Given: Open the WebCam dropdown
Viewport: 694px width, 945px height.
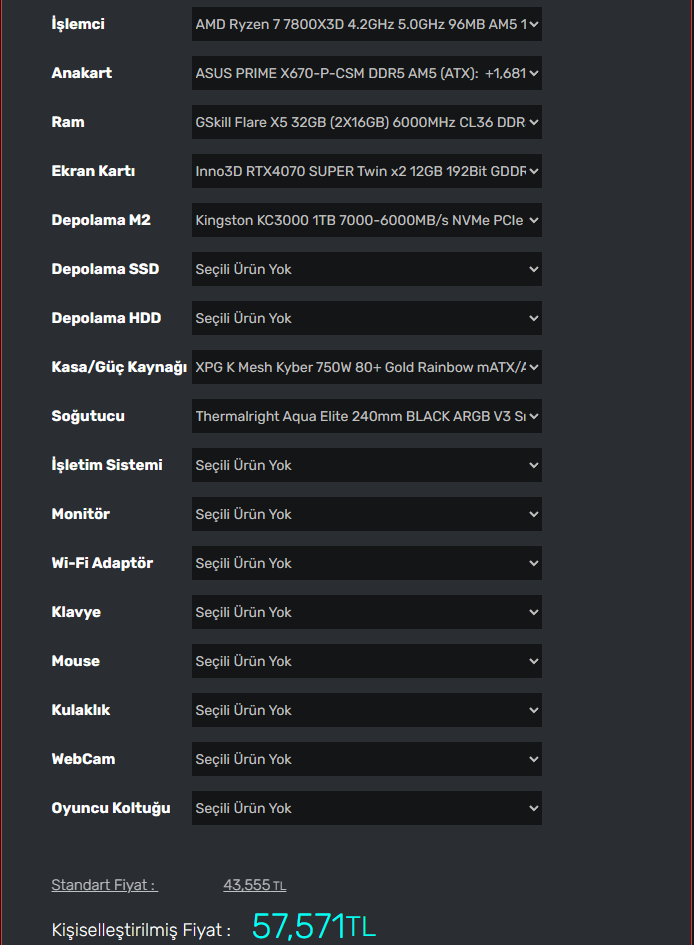Looking at the screenshot, I should [x=366, y=759].
